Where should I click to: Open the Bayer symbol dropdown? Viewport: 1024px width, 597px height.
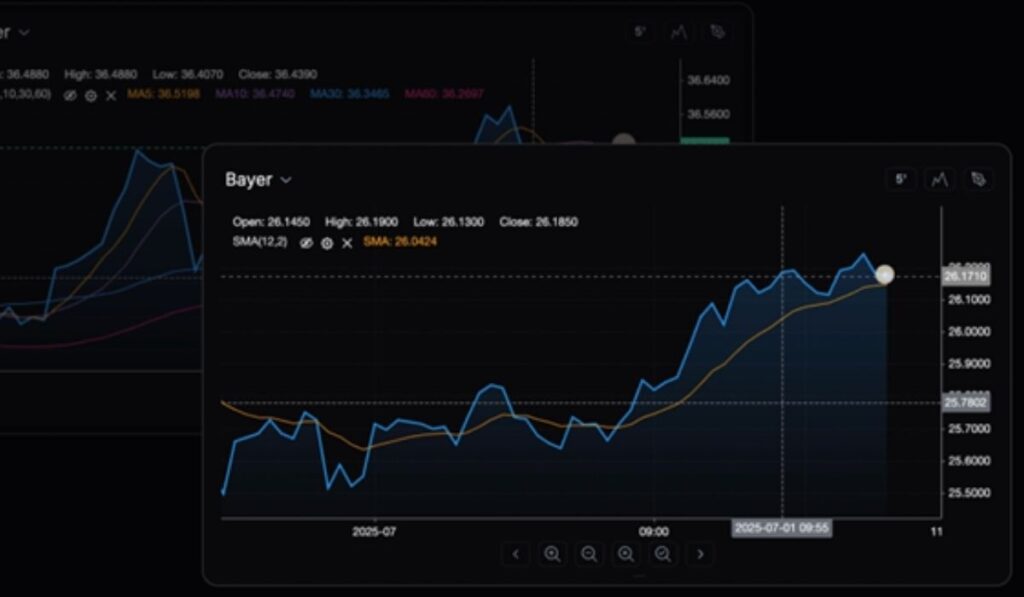[286, 181]
